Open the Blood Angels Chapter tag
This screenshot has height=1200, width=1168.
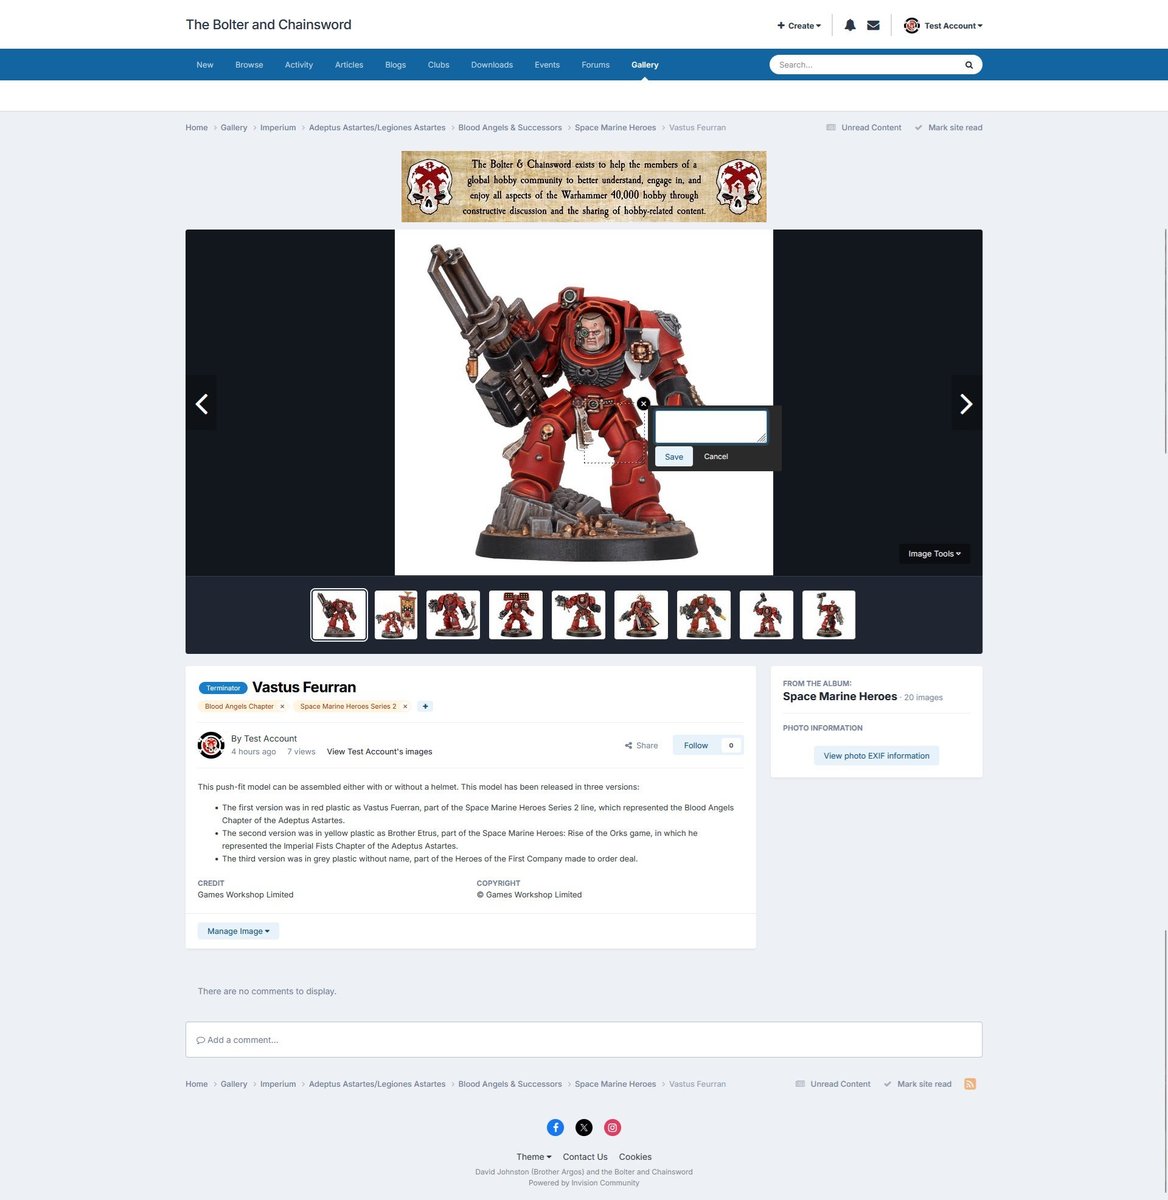239,706
